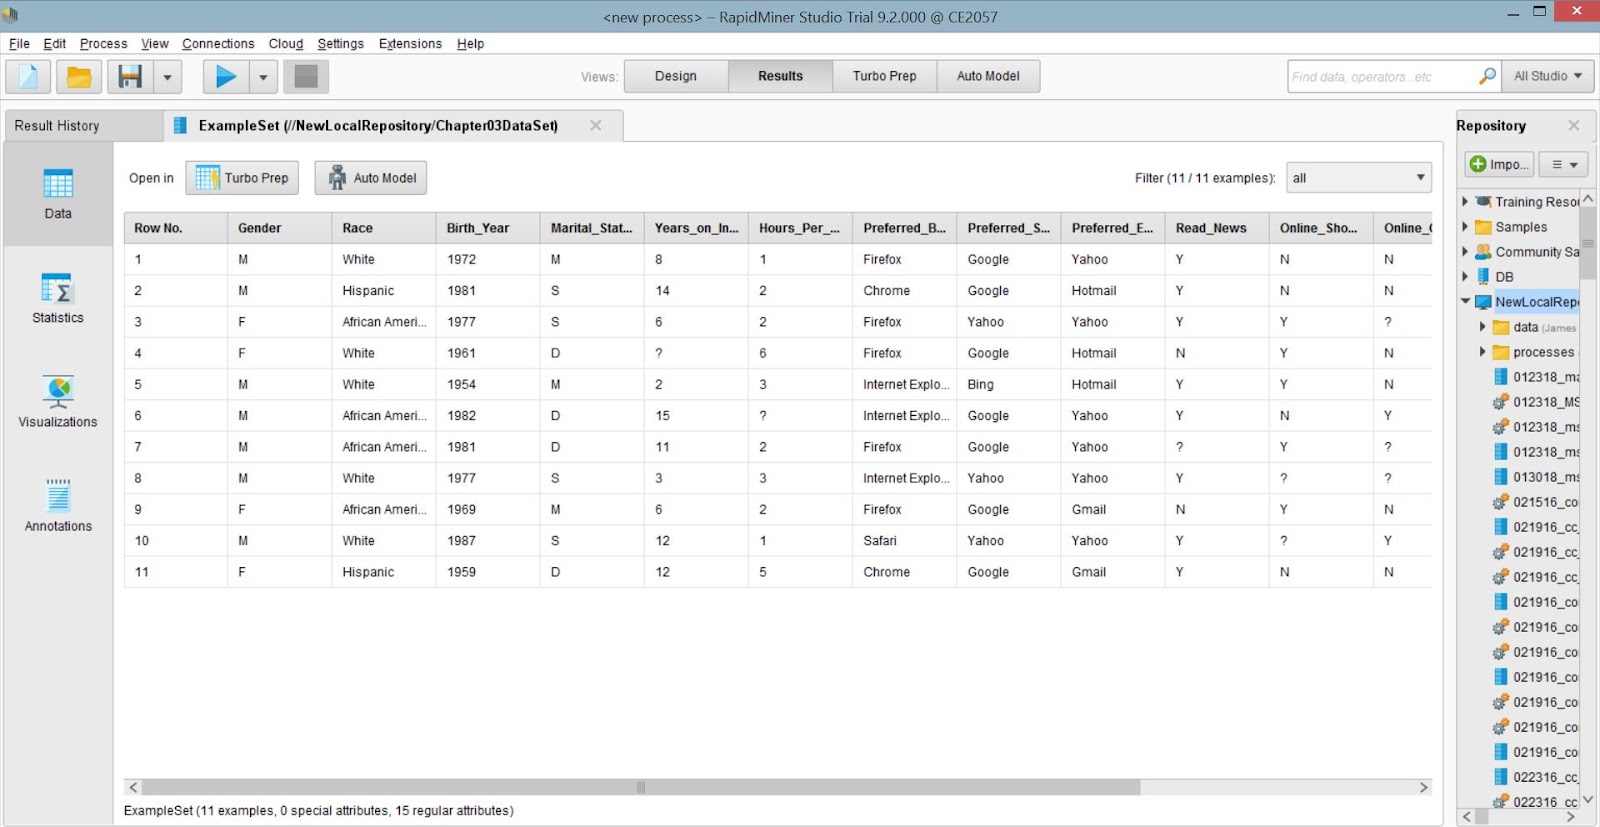Switch to the Auto Model view in Views bar
1600x827 pixels.
click(988, 76)
